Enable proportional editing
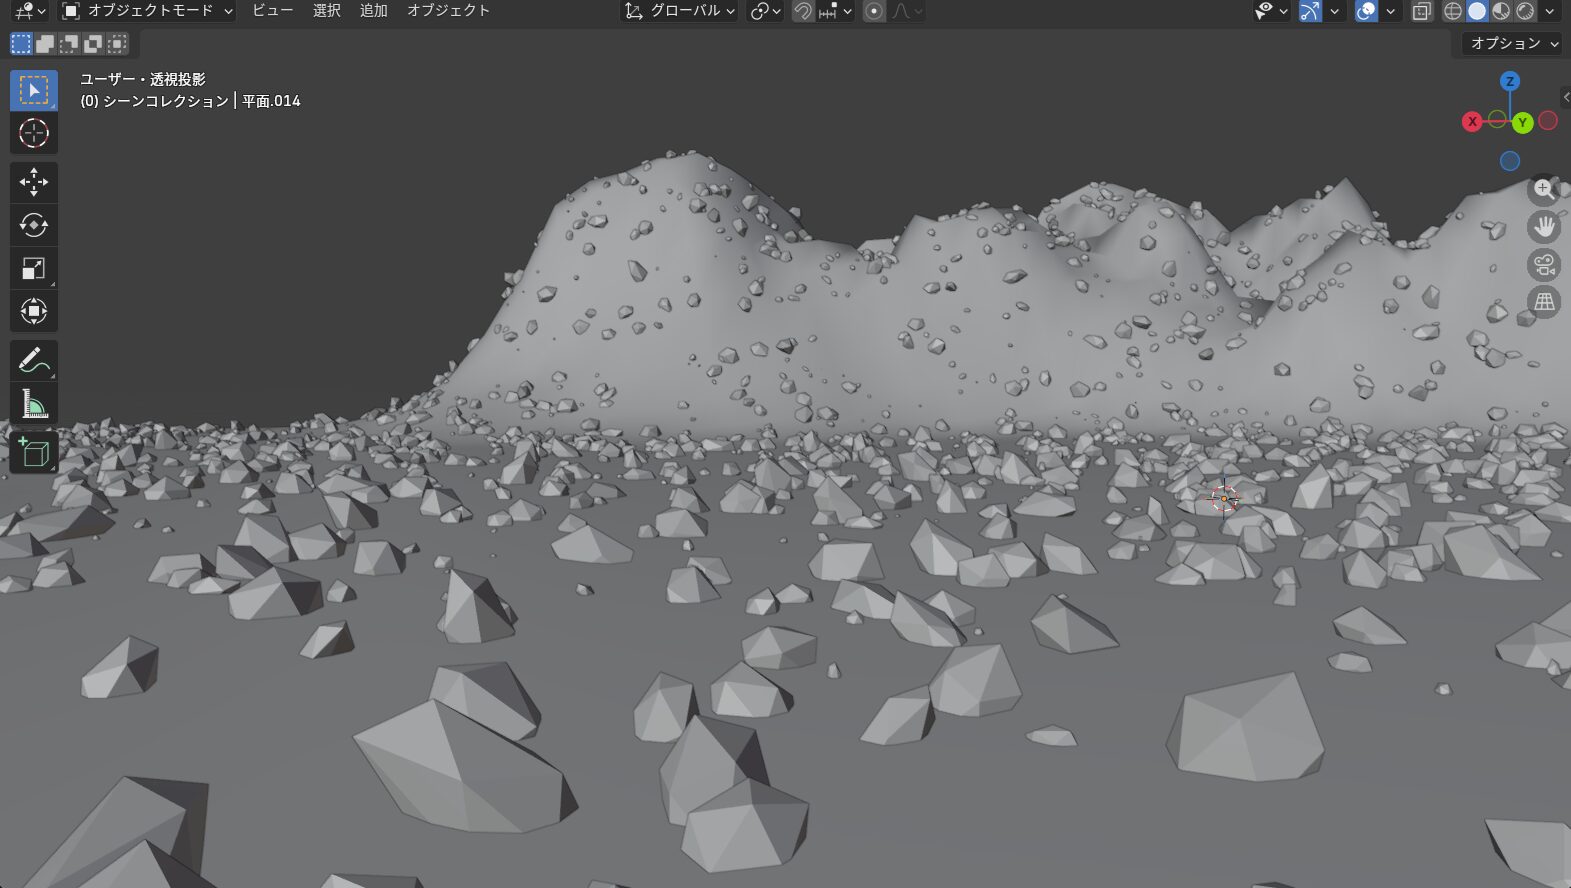 coord(874,11)
